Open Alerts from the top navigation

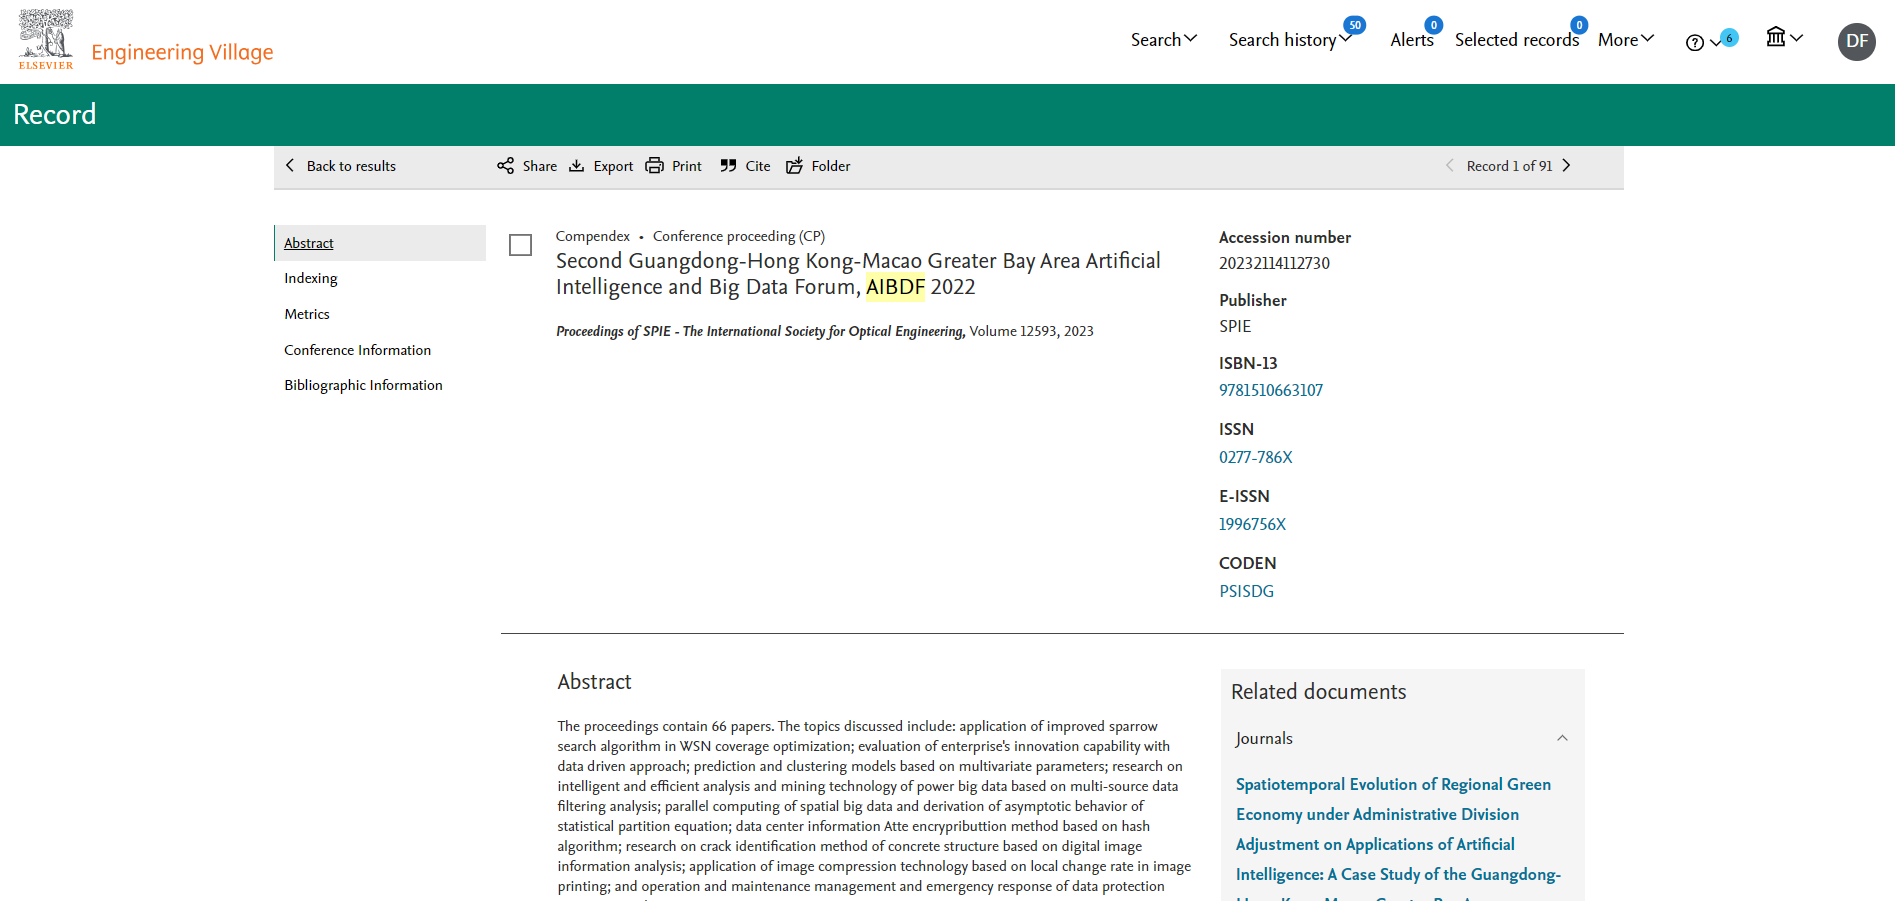[1411, 40]
